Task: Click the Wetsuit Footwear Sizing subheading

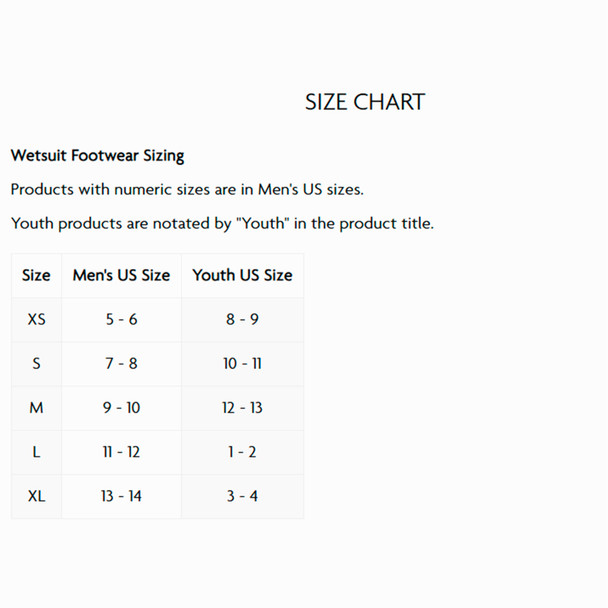Action: (x=97, y=156)
